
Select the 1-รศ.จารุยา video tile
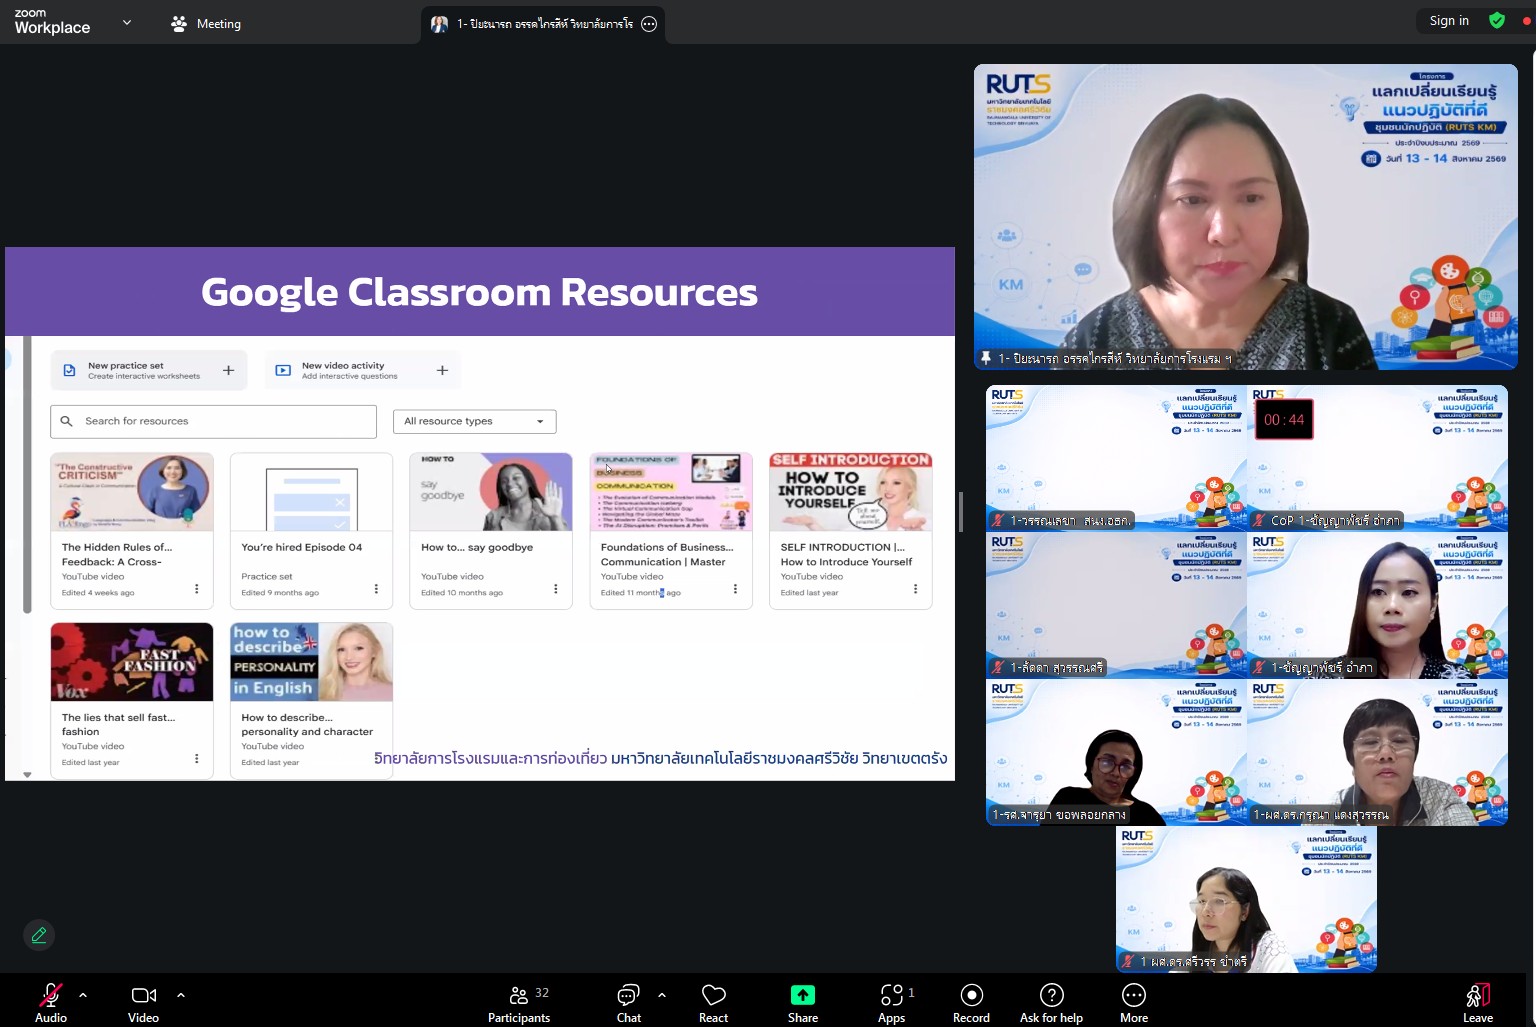click(x=1116, y=753)
